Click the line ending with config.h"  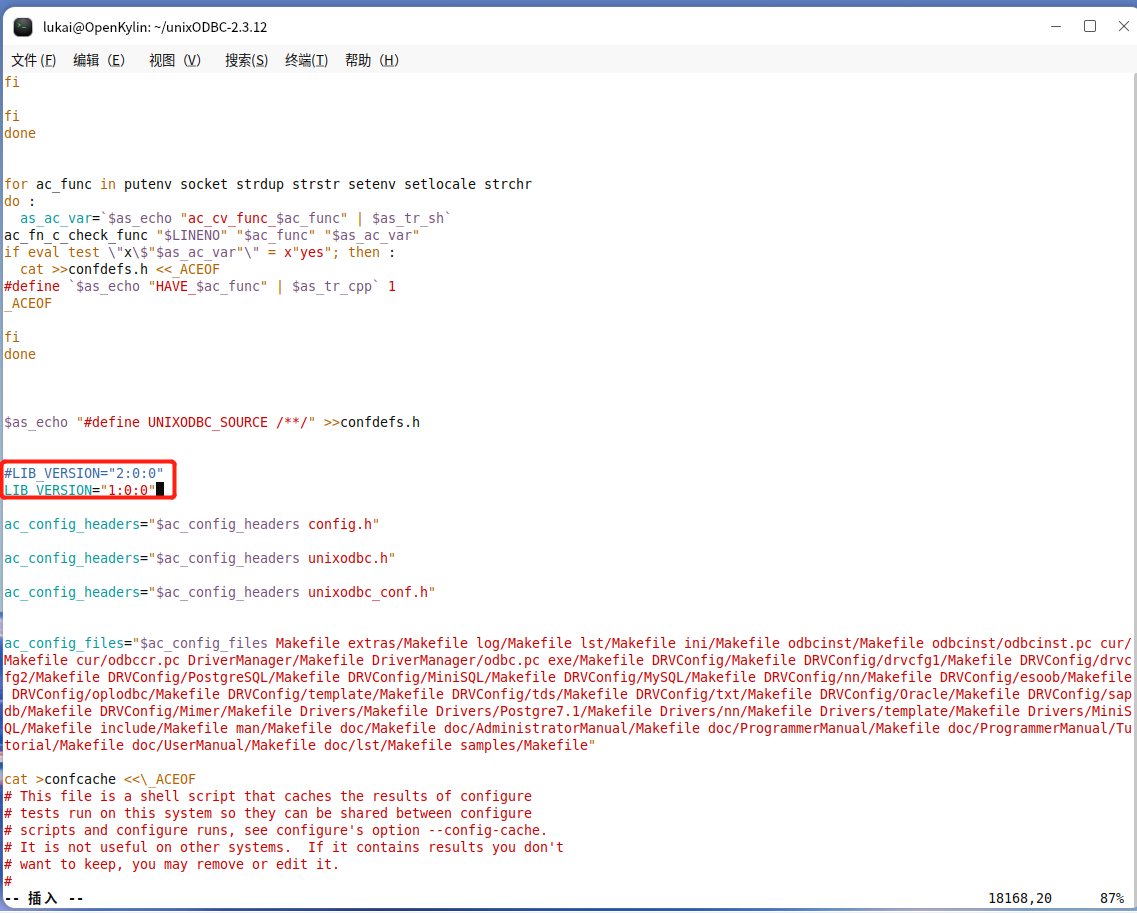pos(192,524)
